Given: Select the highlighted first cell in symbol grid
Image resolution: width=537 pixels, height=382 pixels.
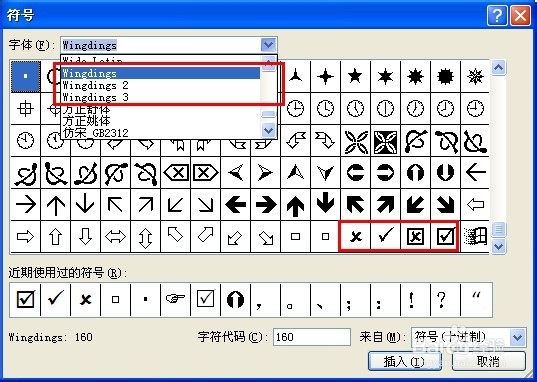Looking at the screenshot, I should coord(26,76).
